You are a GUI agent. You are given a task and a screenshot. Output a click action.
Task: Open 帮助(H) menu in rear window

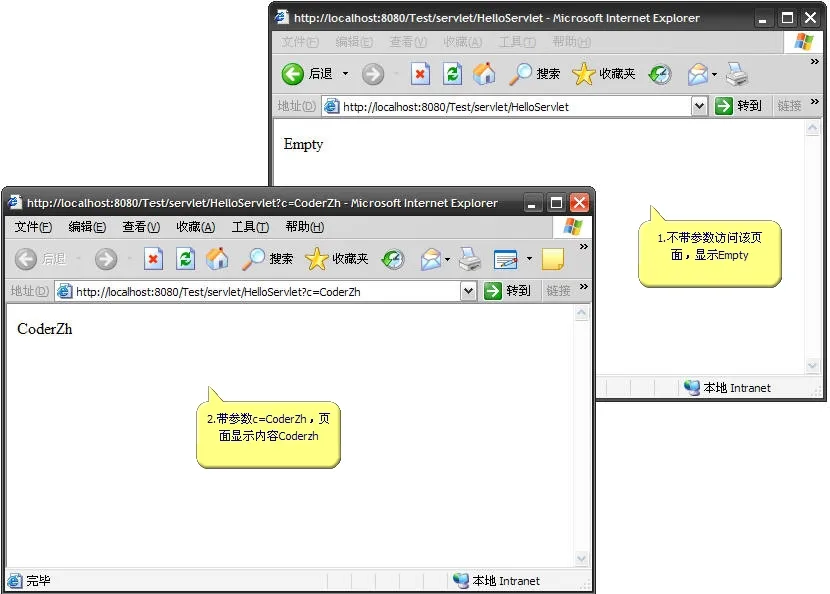tap(571, 41)
